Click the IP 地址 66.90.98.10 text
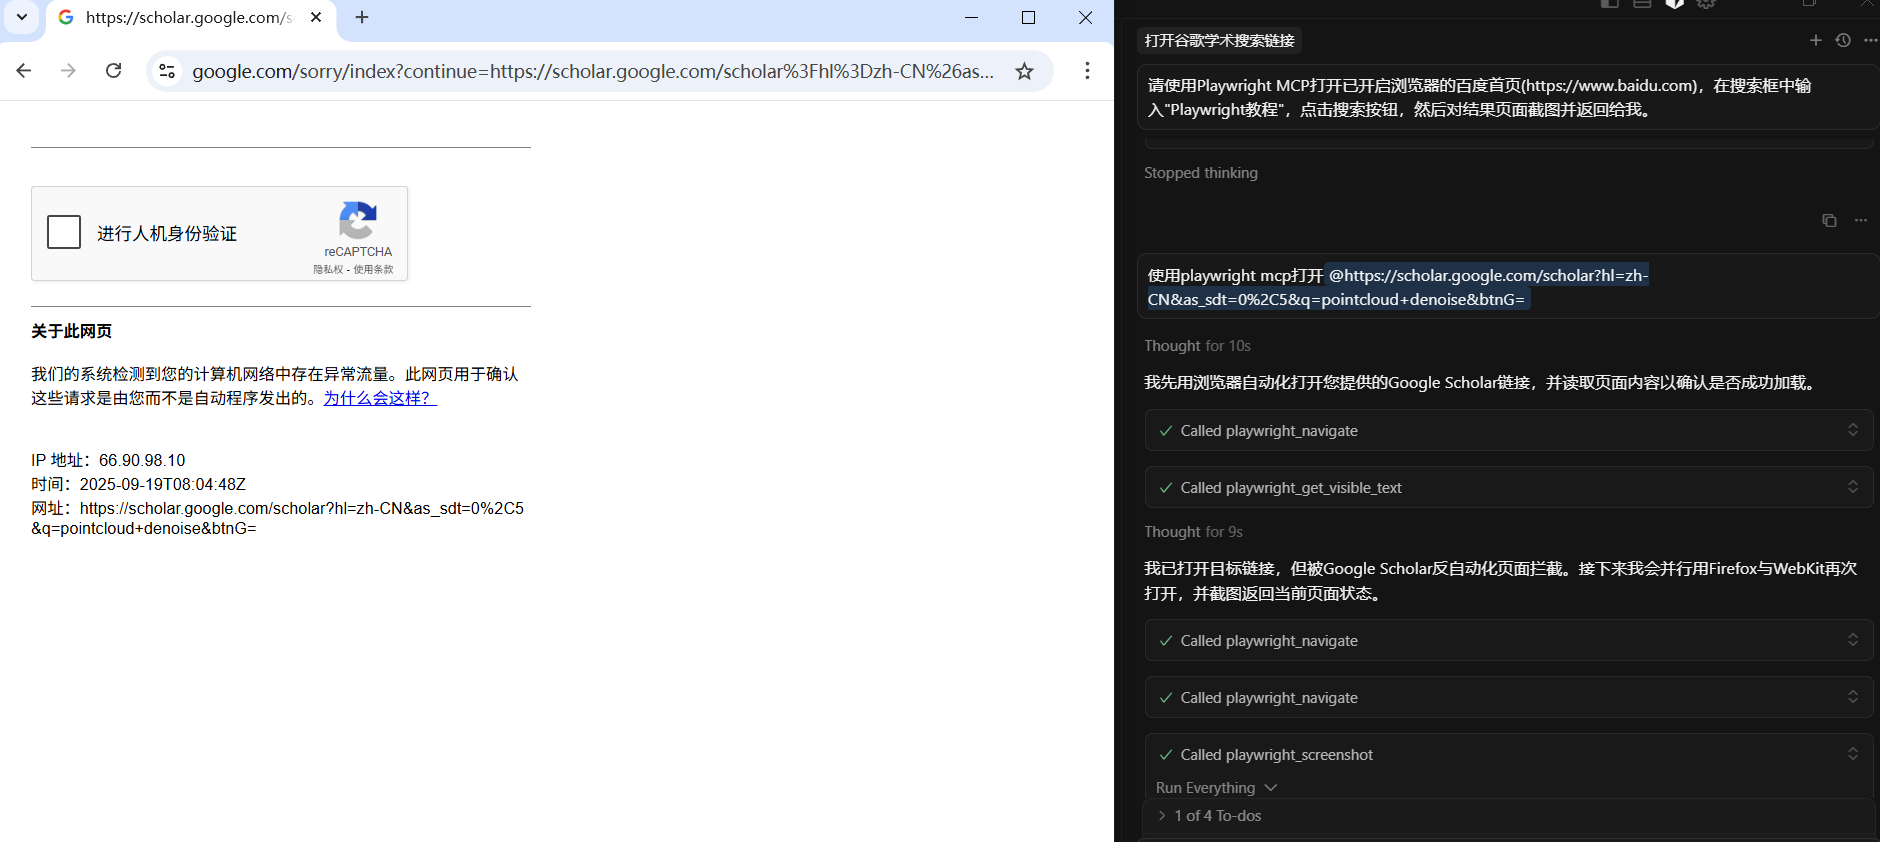Viewport: 1880px width, 842px height. coord(108,460)
